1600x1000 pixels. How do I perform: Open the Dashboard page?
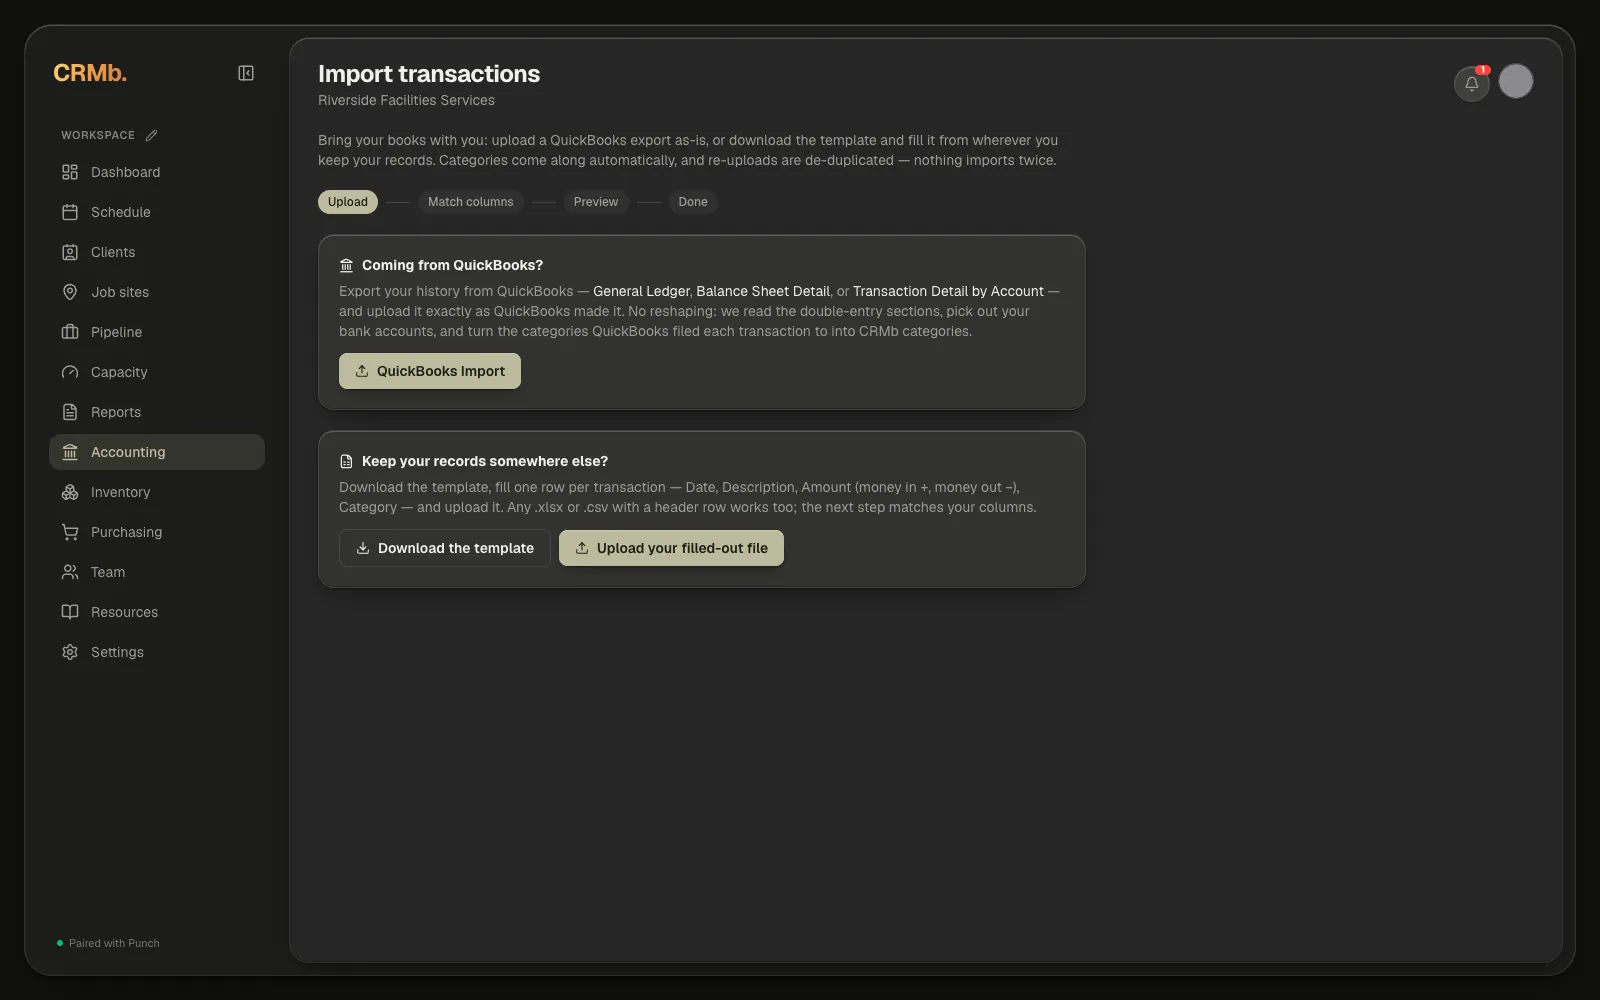point(157,172)
